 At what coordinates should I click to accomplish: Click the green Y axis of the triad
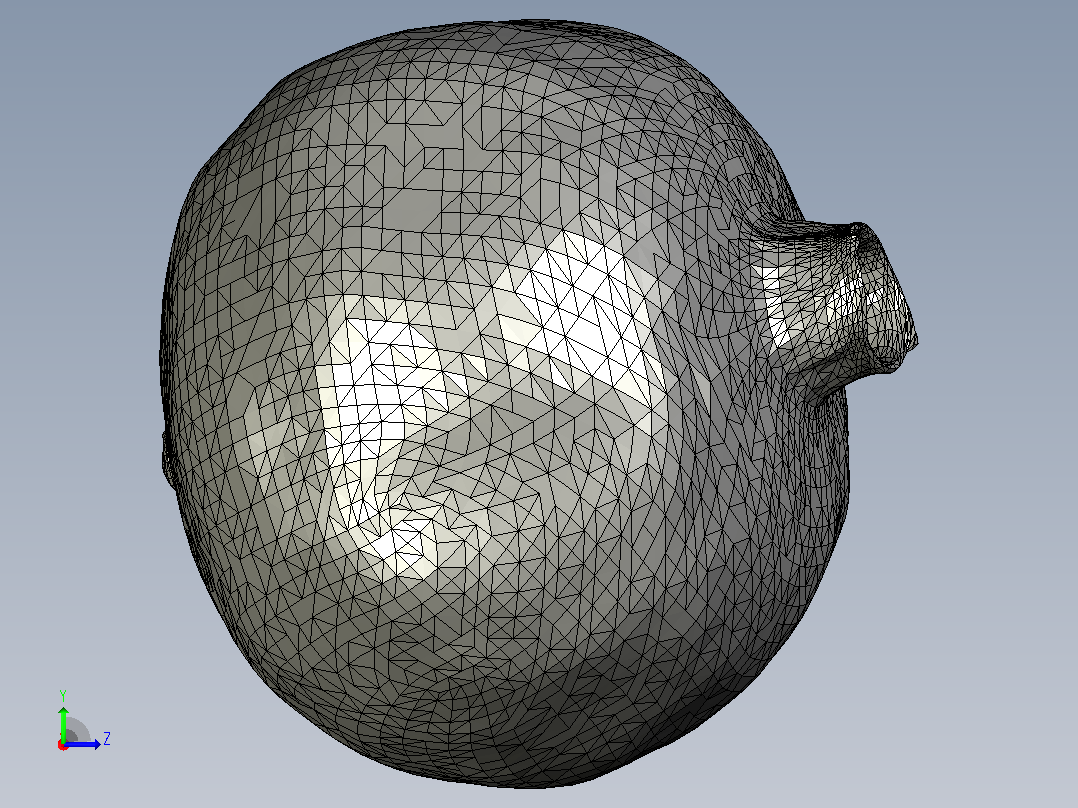click(63, 723)
